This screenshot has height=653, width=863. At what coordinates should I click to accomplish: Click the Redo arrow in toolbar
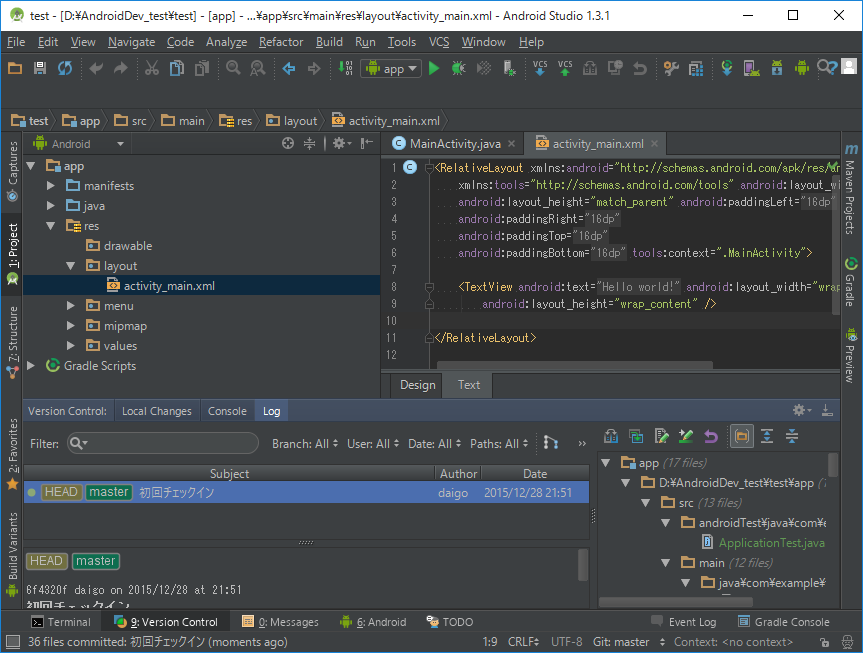click(x=121, y=68)
